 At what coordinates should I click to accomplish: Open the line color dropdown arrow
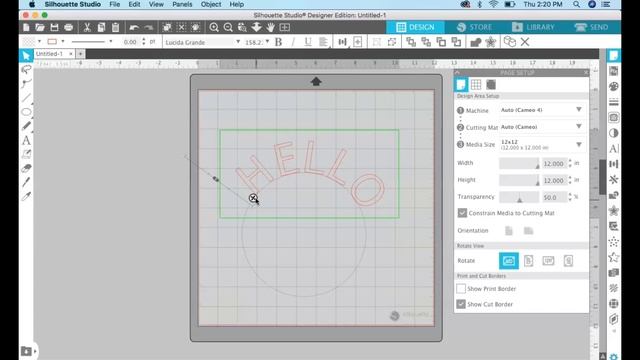coord(62,42)
